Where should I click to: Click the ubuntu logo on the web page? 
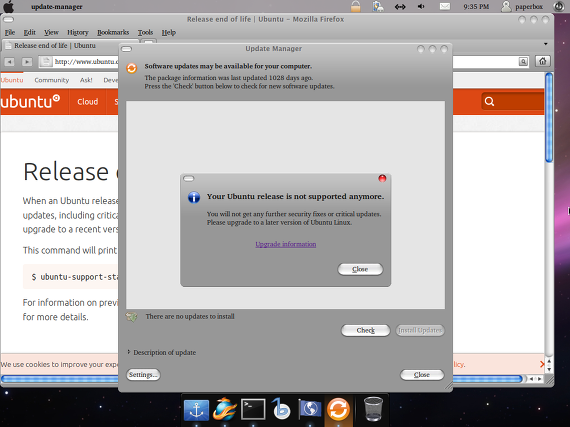click(30, 101)
